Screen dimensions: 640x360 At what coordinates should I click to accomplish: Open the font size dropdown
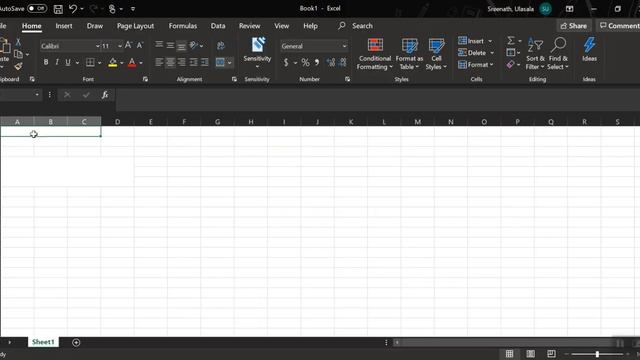[120, 46]
